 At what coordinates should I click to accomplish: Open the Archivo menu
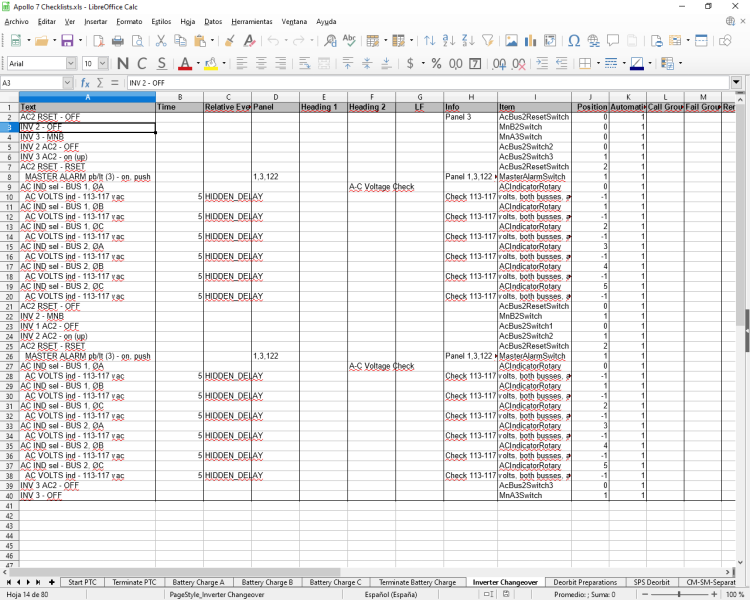click(17, 22)
